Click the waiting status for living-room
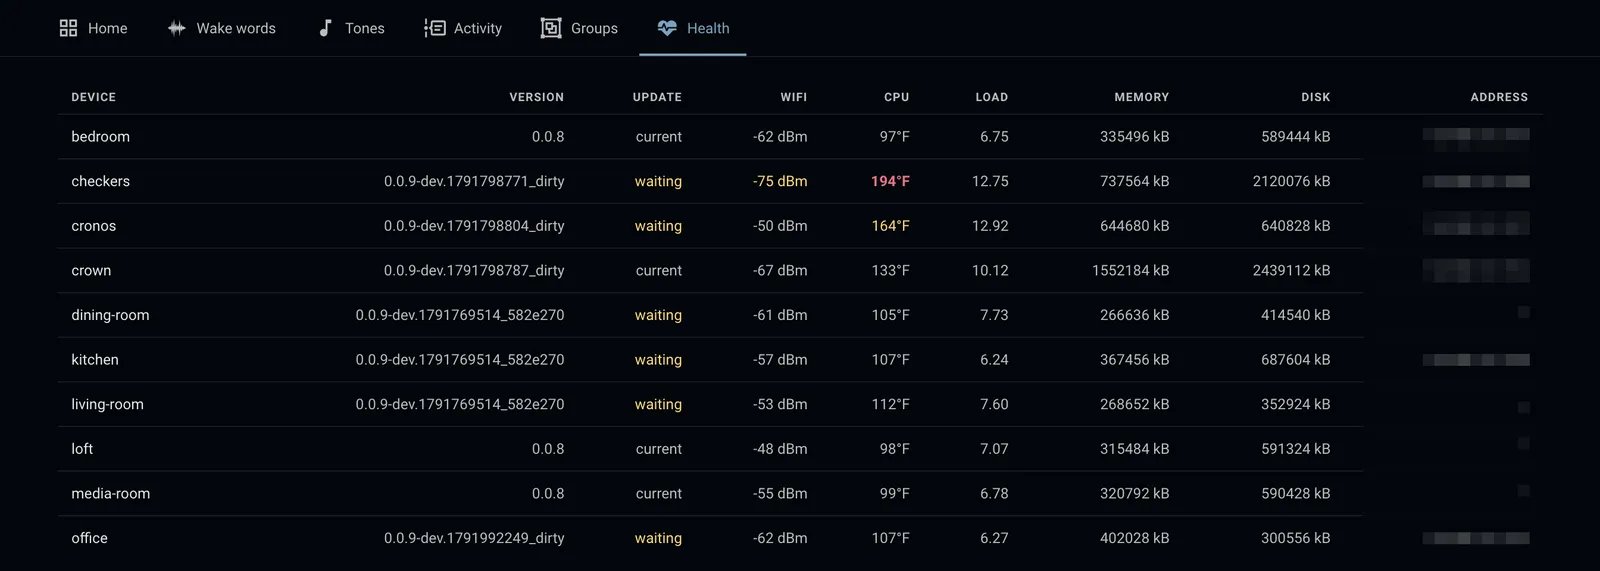This screenshot has width=1600, height=571. point(658,404)
